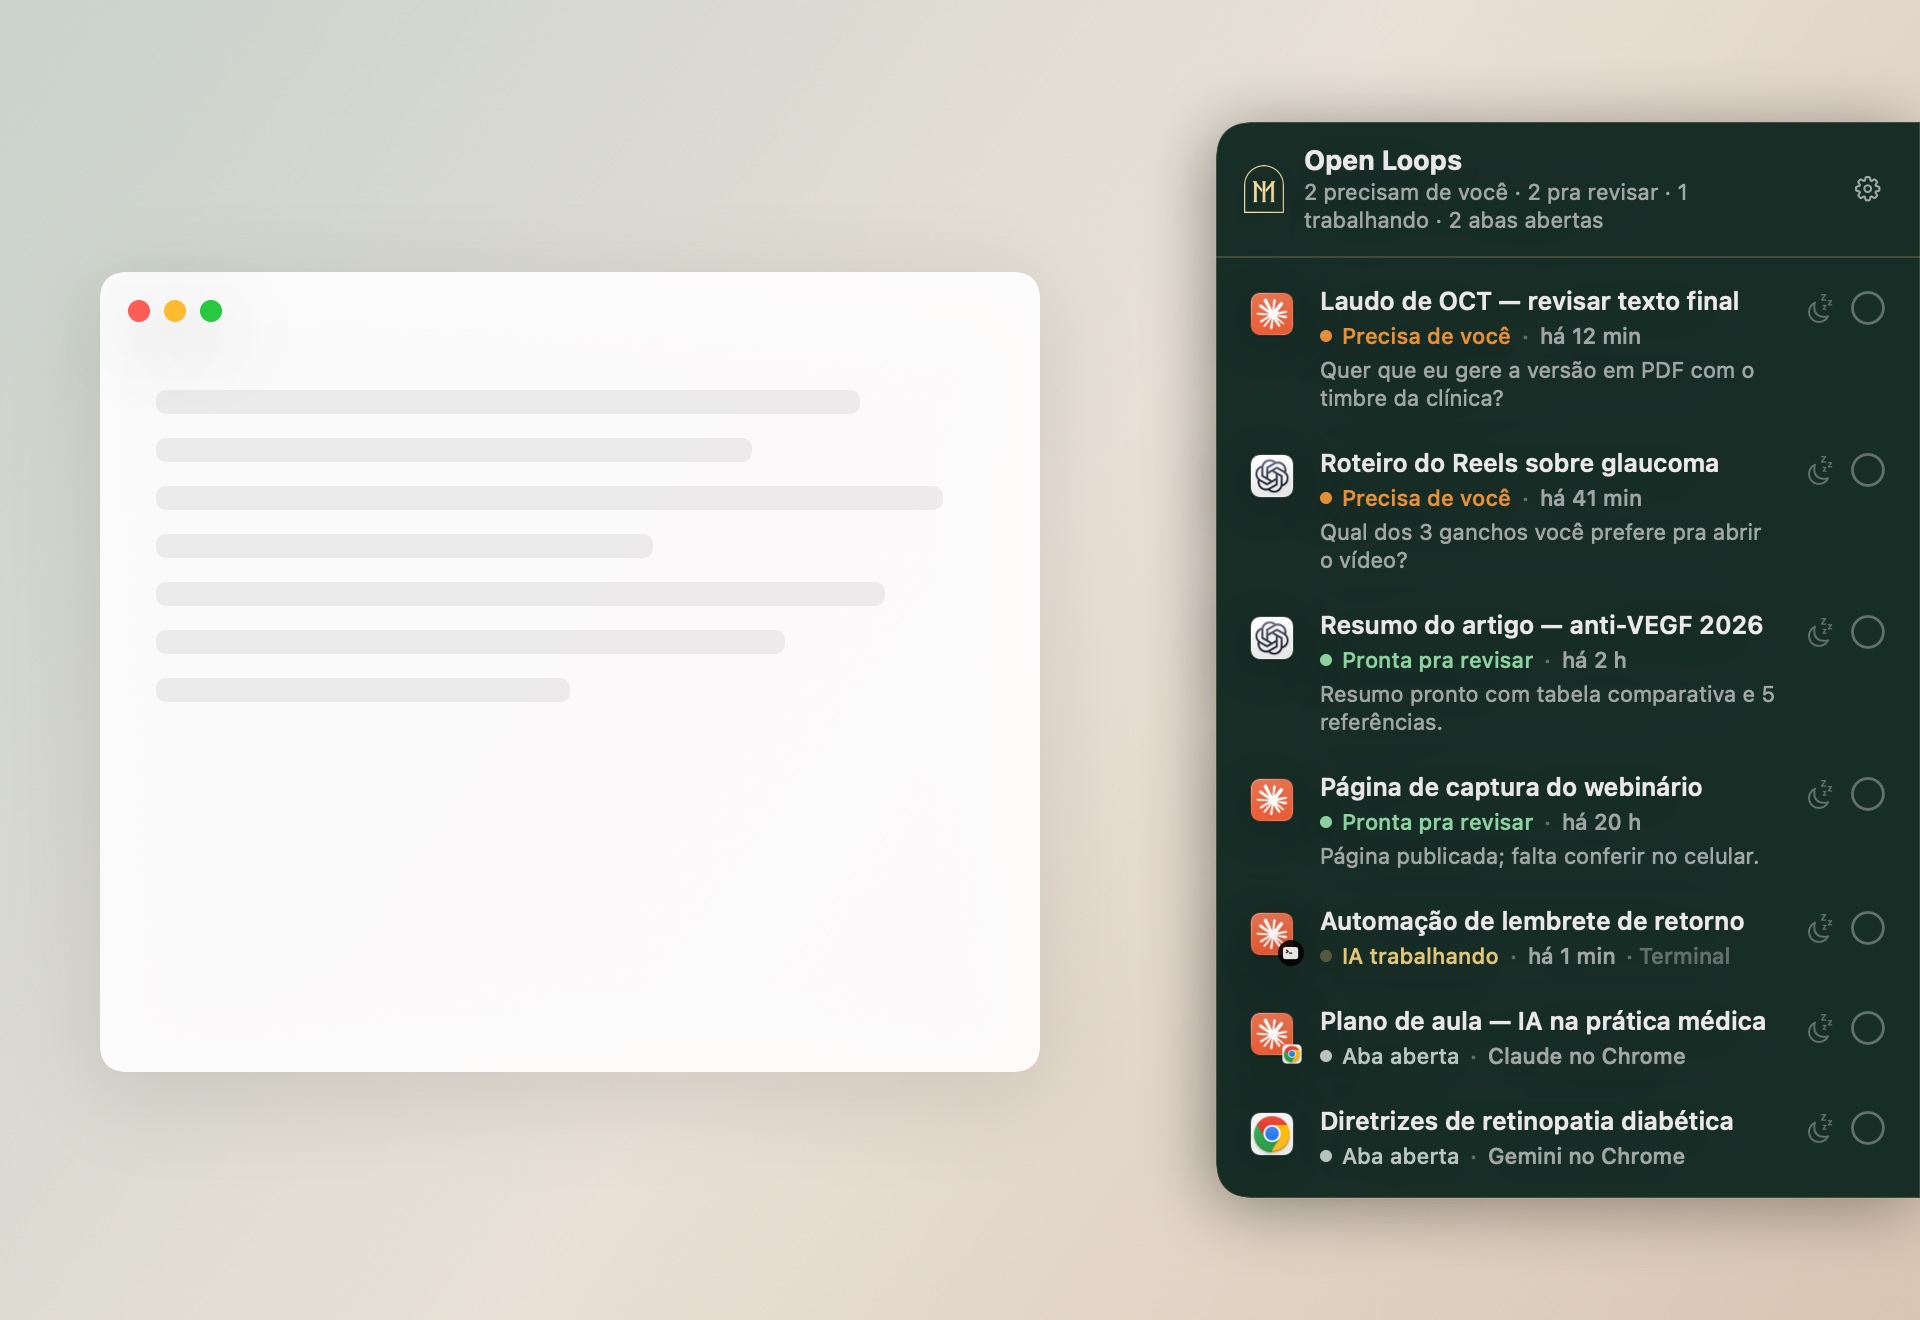Snooze Diretrizes de retinopatia diabética

pos(1820,1129)
